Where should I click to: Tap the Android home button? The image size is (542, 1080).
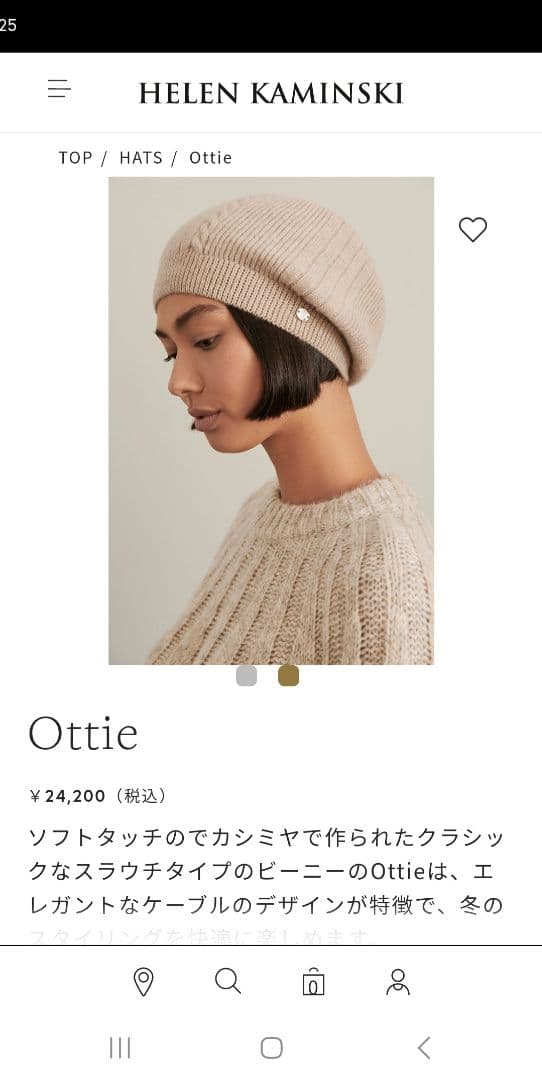coord(271,1048)
